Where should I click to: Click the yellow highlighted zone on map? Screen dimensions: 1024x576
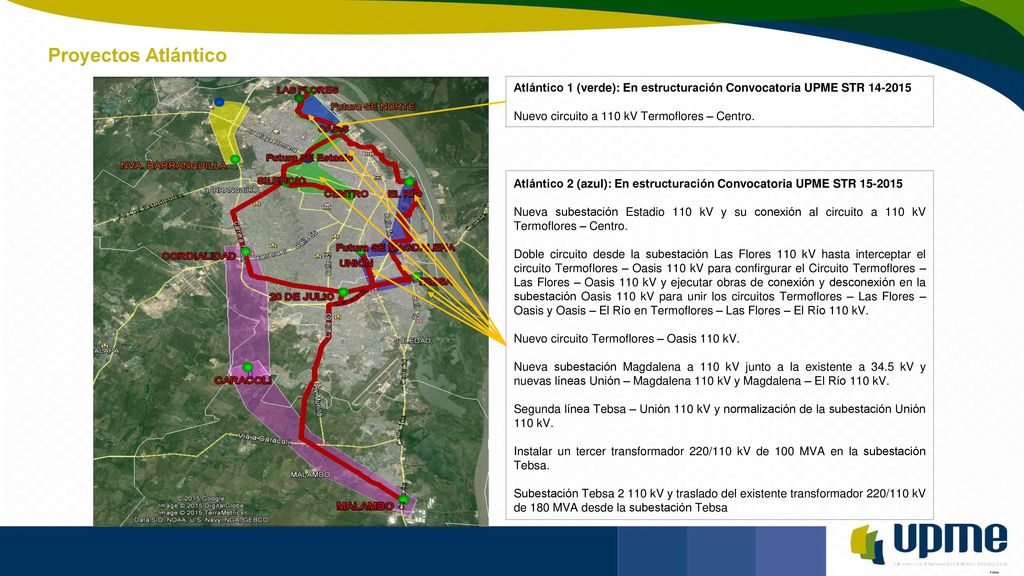point(227,129)
